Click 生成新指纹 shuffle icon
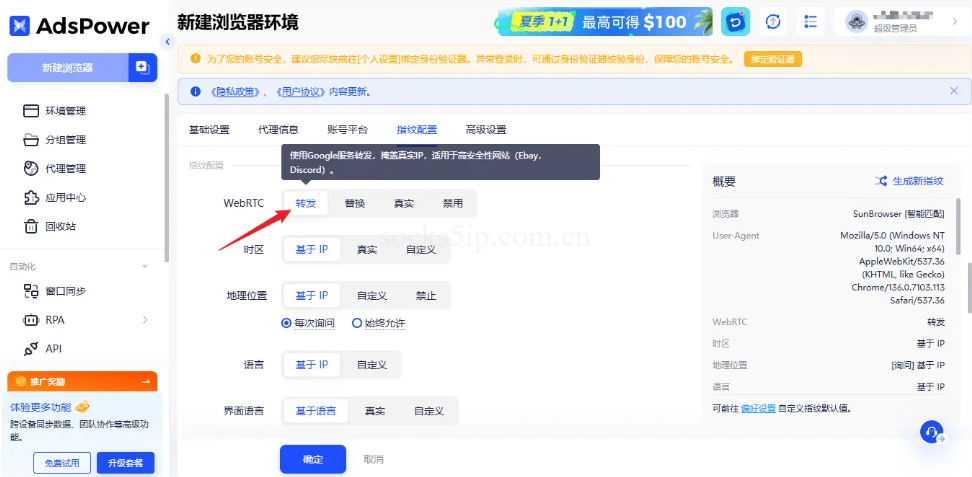The width and height of the screenshot is (972, 477). pyautogui.click(x=880, y=181)
